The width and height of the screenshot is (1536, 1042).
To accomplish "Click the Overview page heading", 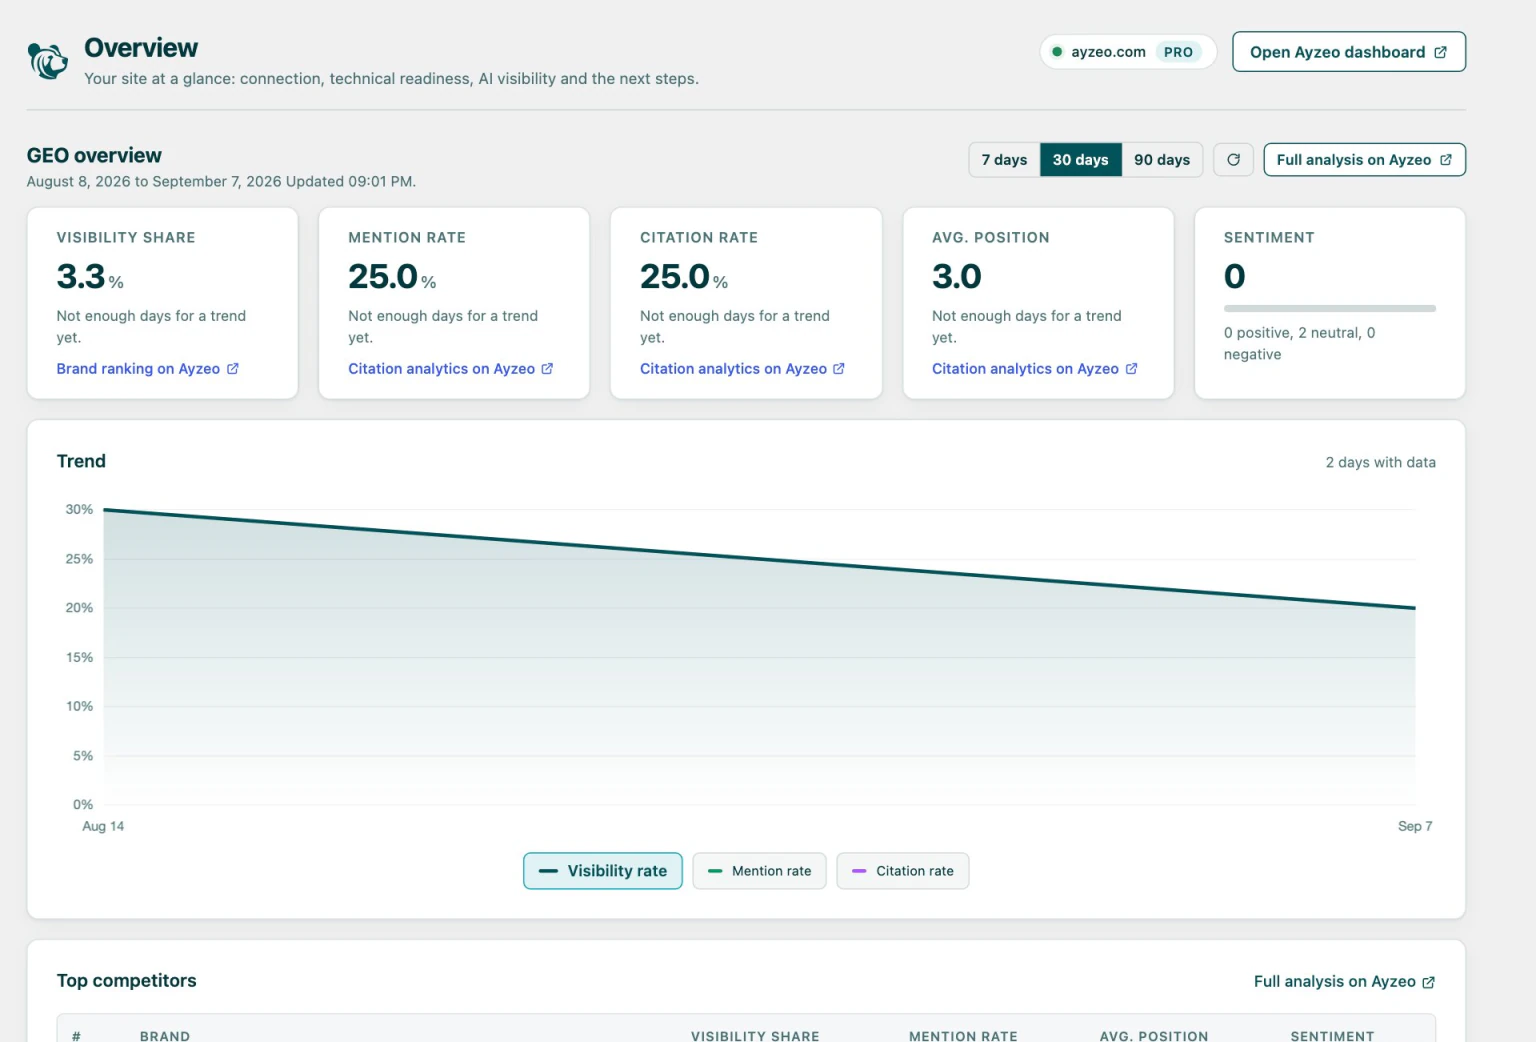I will [141, 48].
